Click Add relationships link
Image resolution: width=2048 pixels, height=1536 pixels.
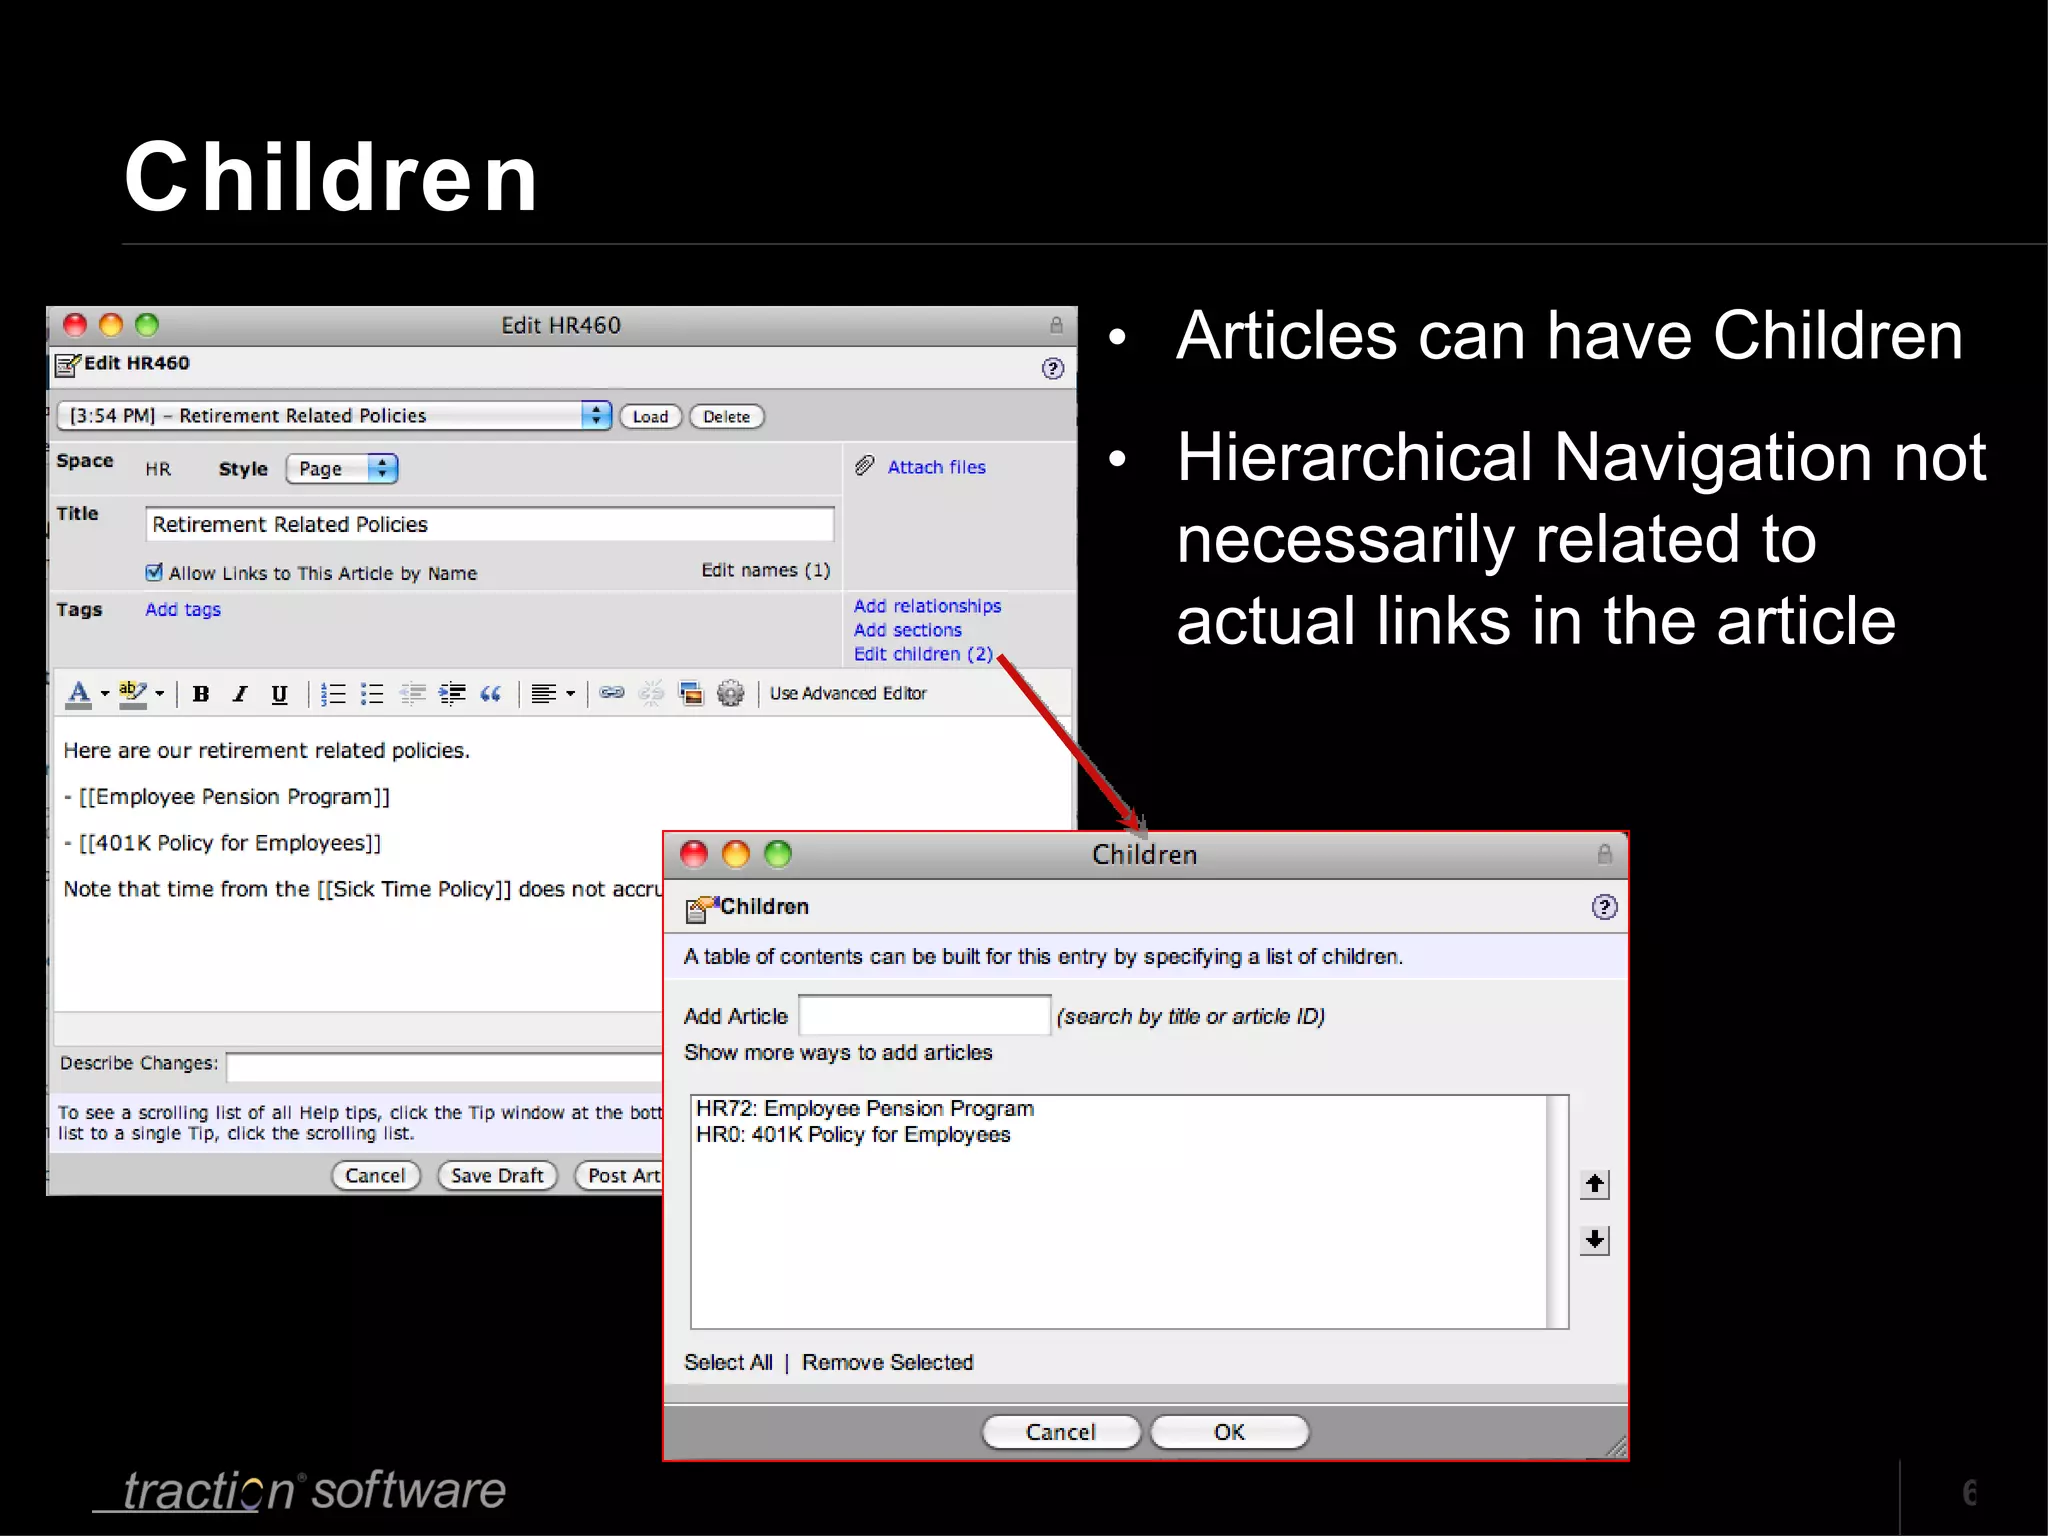(927, 606)
